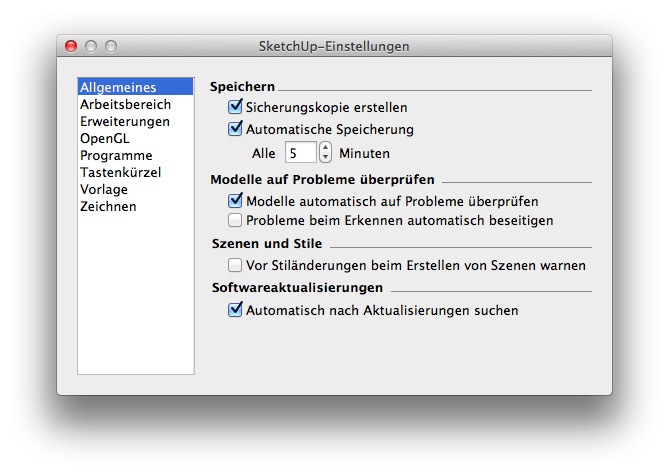Close the SketchUp-Einstellungen window
Image resolution: width=669 pixels, height=474 pixels.
point(71,46)
